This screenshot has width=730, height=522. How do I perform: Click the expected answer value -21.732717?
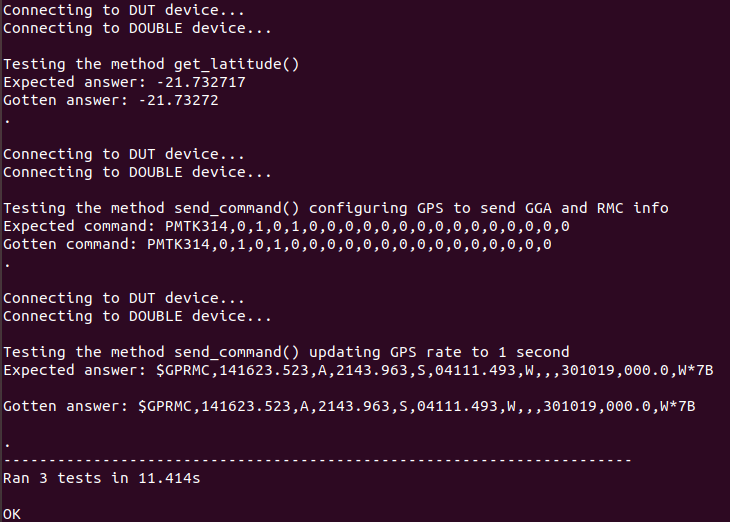coord(201,82)
